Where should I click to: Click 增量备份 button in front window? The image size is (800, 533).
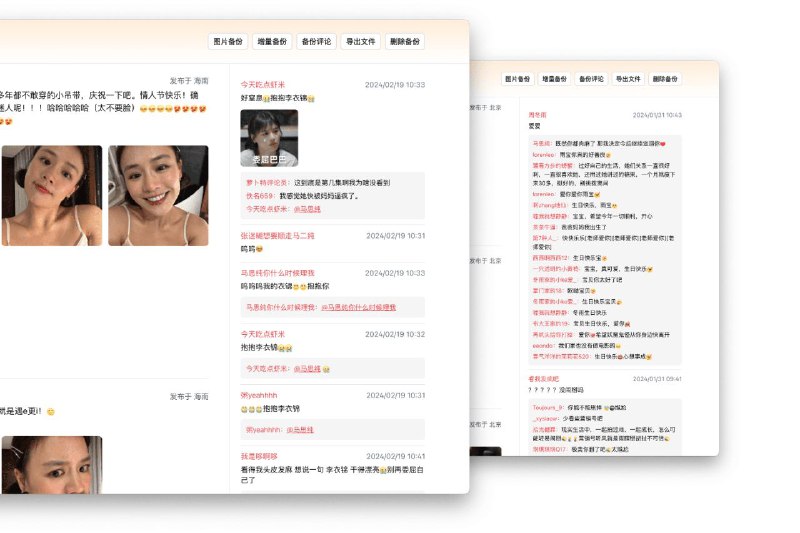(272, 41)
